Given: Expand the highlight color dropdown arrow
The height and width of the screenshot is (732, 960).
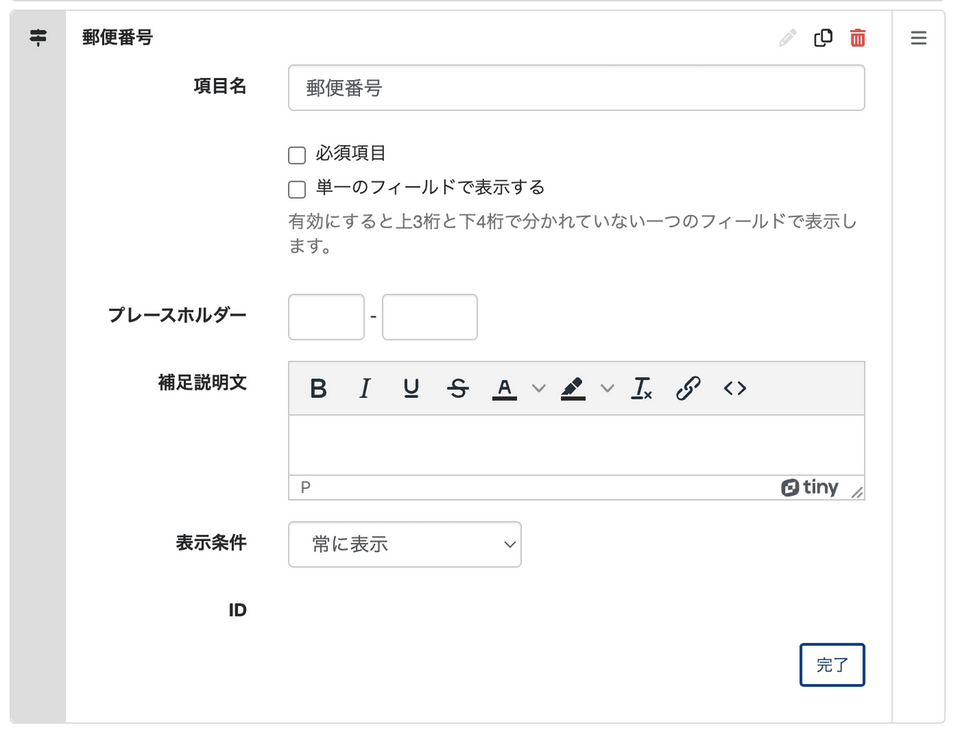Looking at the screenshot, I should (x=607, y=389).
